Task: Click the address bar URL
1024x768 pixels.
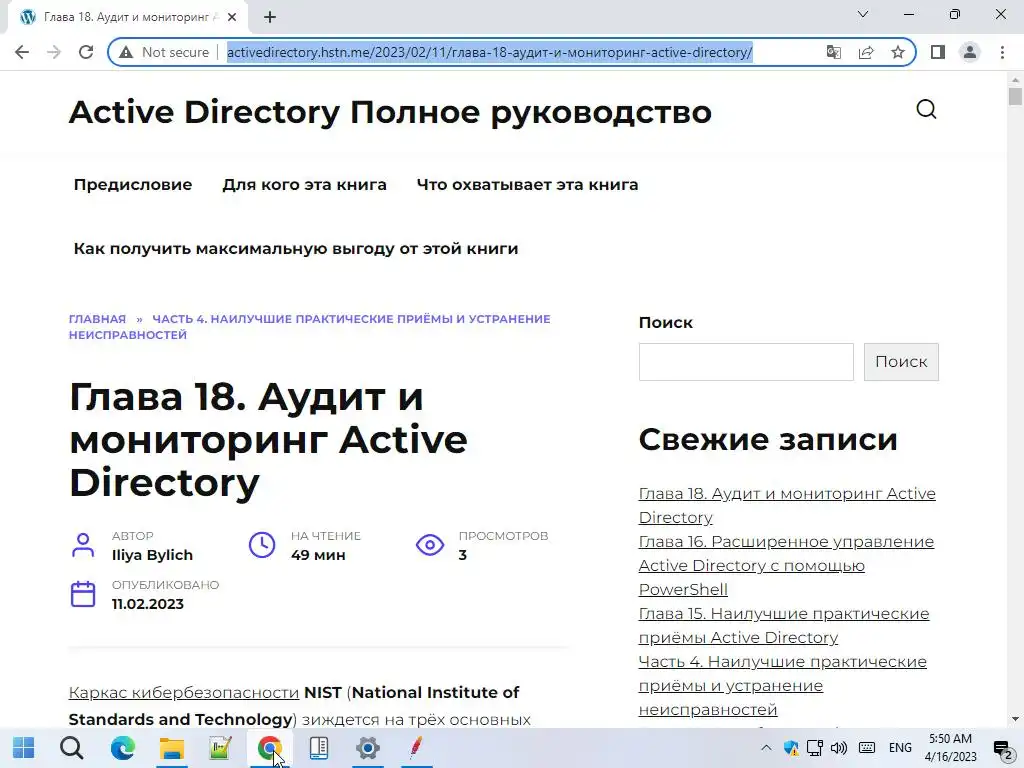Action: 490,52
